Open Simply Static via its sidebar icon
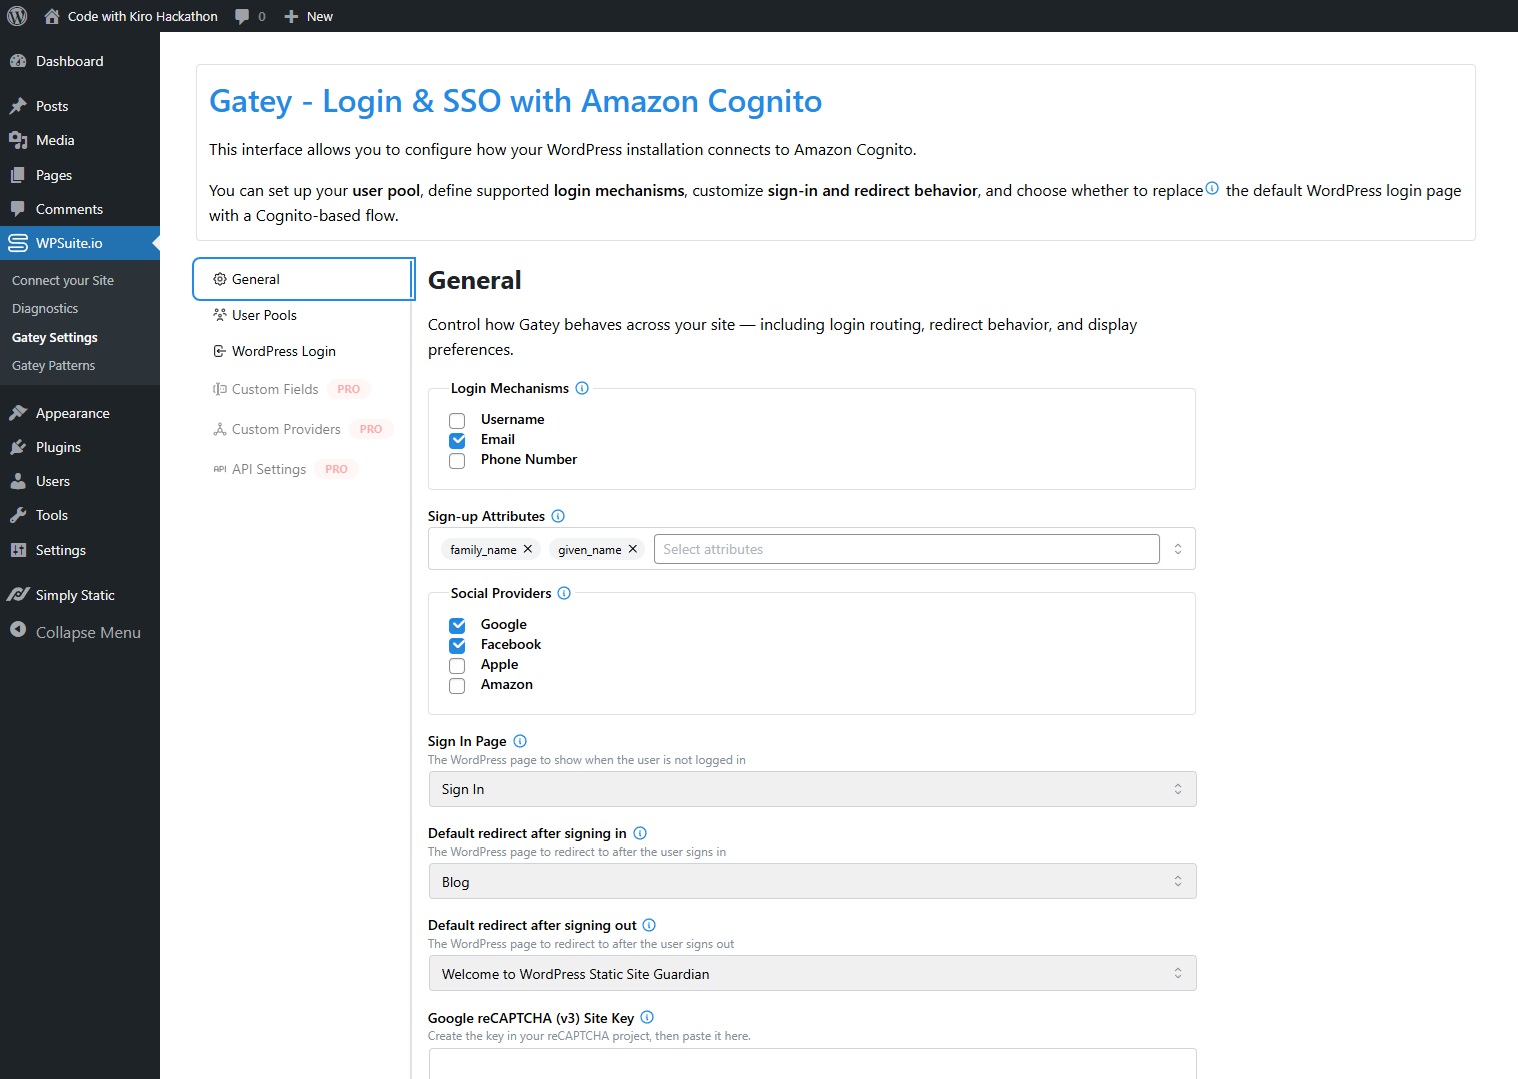Image resolution: width=1518 pixels, height=1079 pixels. (x=18, y=594)
